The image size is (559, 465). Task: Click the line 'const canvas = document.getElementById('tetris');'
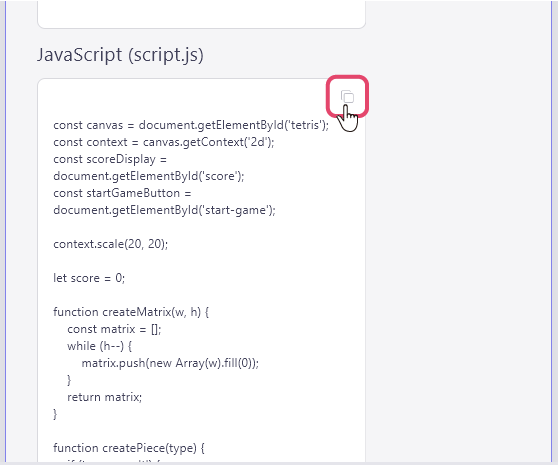[191, 125]
